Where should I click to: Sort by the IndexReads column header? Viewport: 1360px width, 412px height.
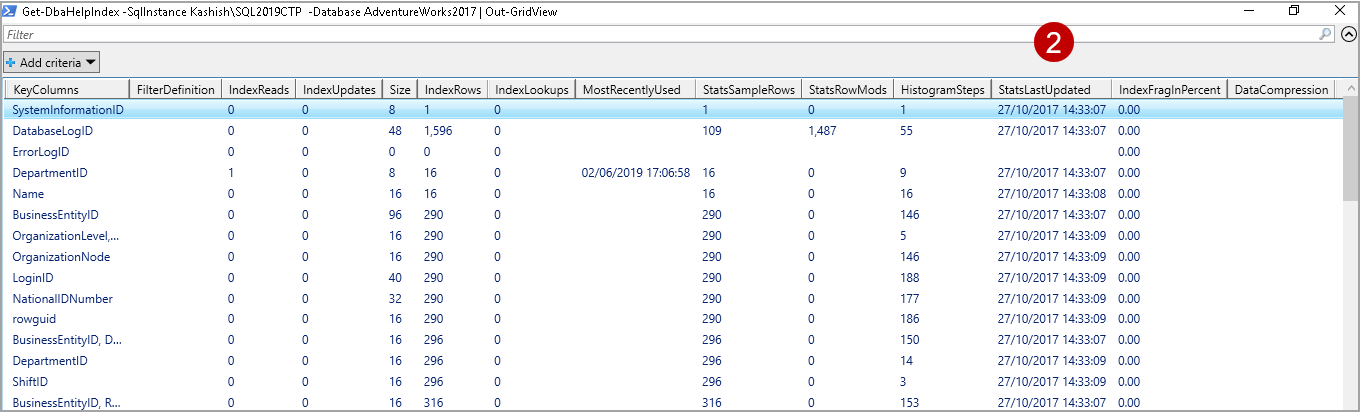click(258, 89)
